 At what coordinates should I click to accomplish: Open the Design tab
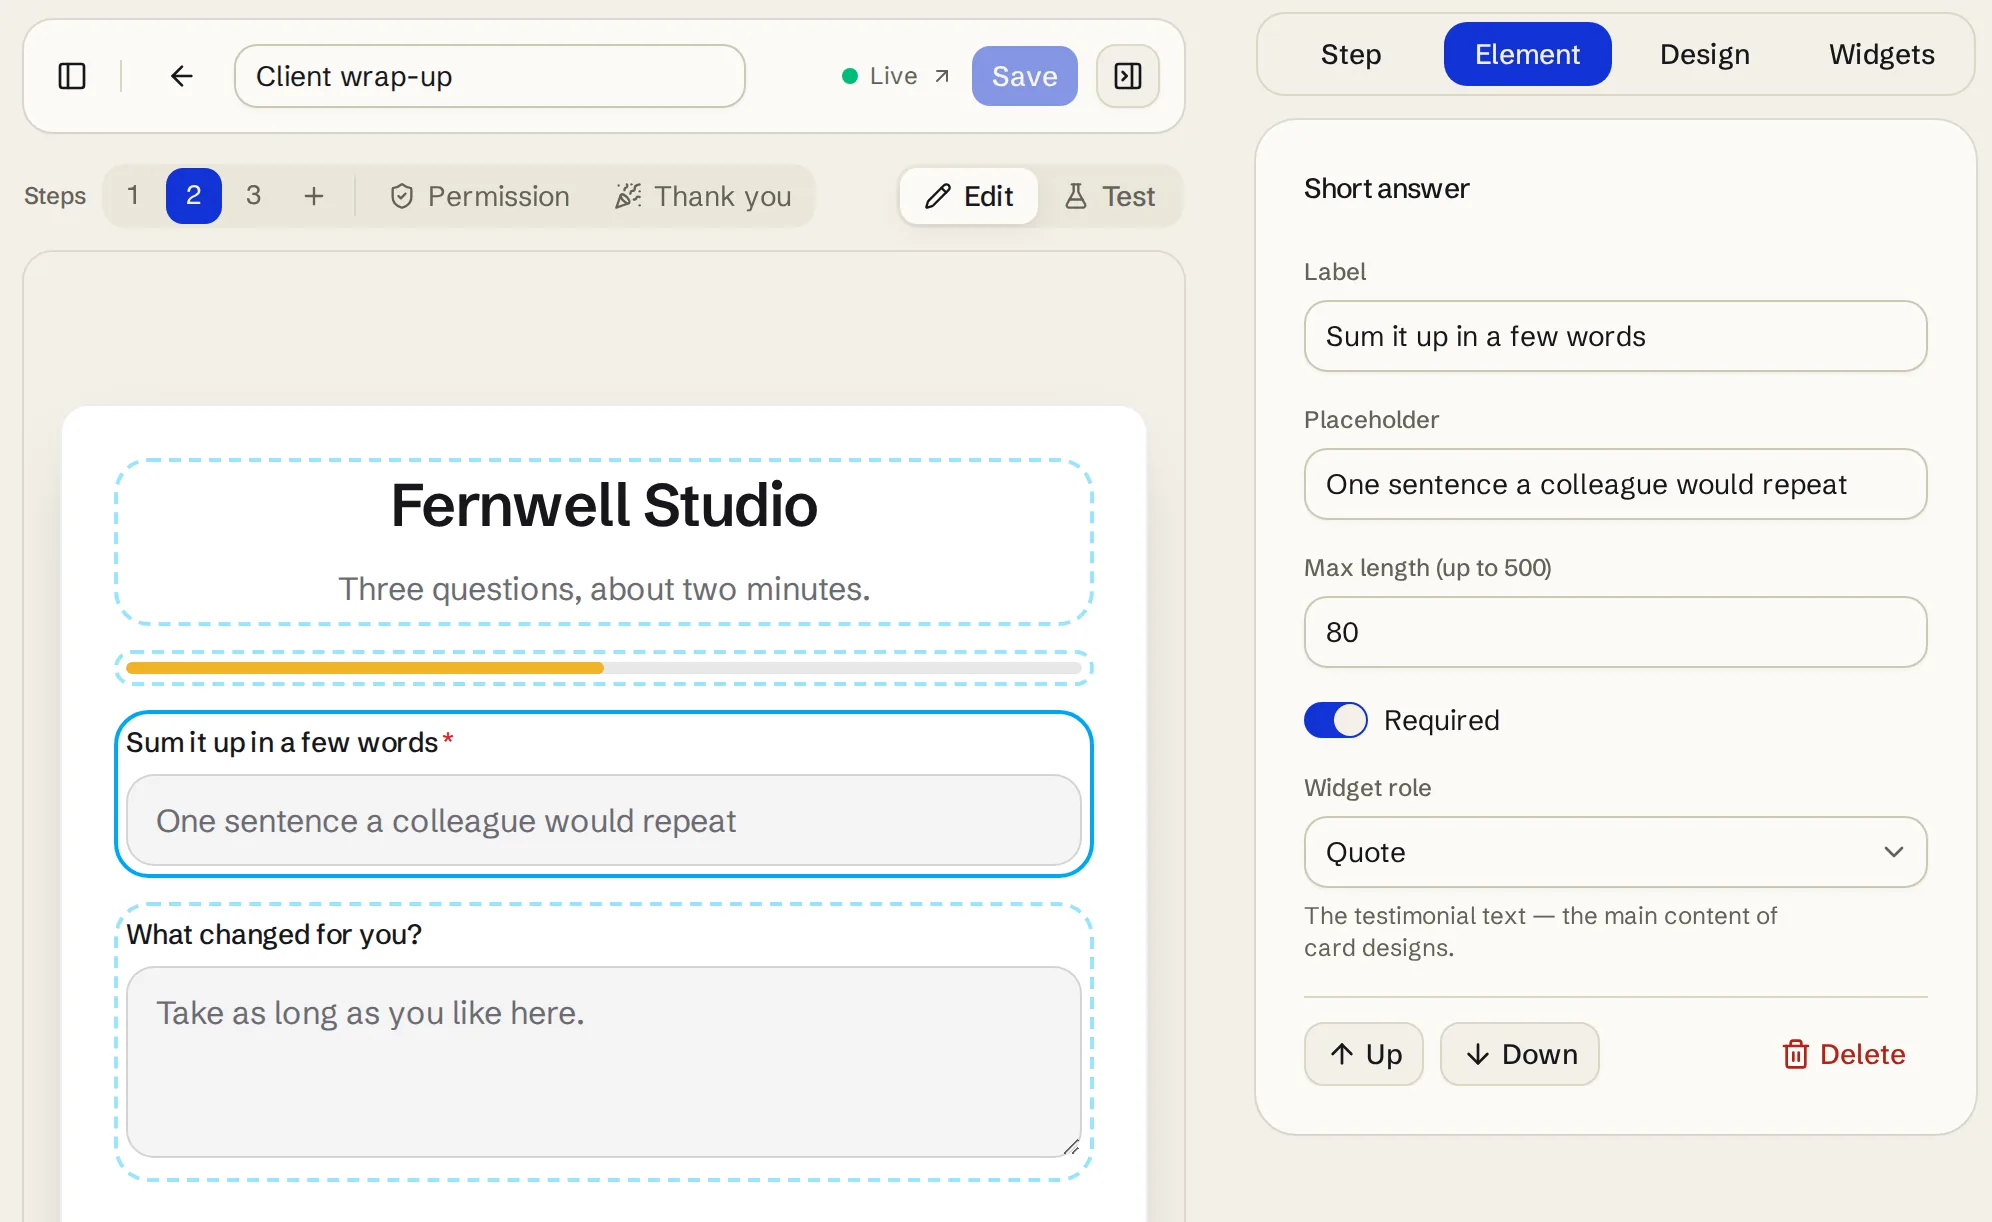point(1705,54)
